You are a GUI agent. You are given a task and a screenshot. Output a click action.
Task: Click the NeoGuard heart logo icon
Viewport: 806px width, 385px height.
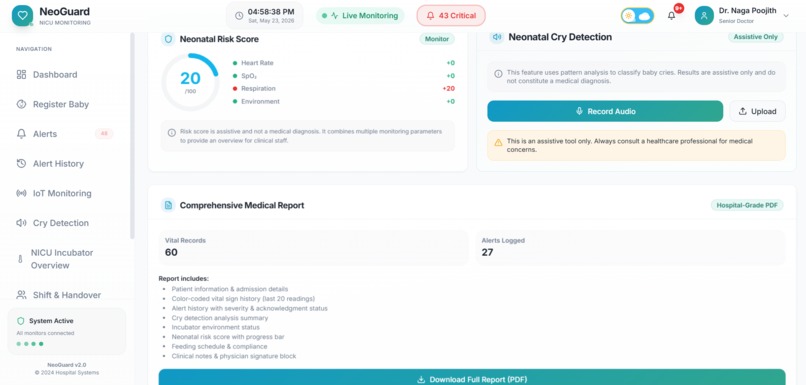22,16
